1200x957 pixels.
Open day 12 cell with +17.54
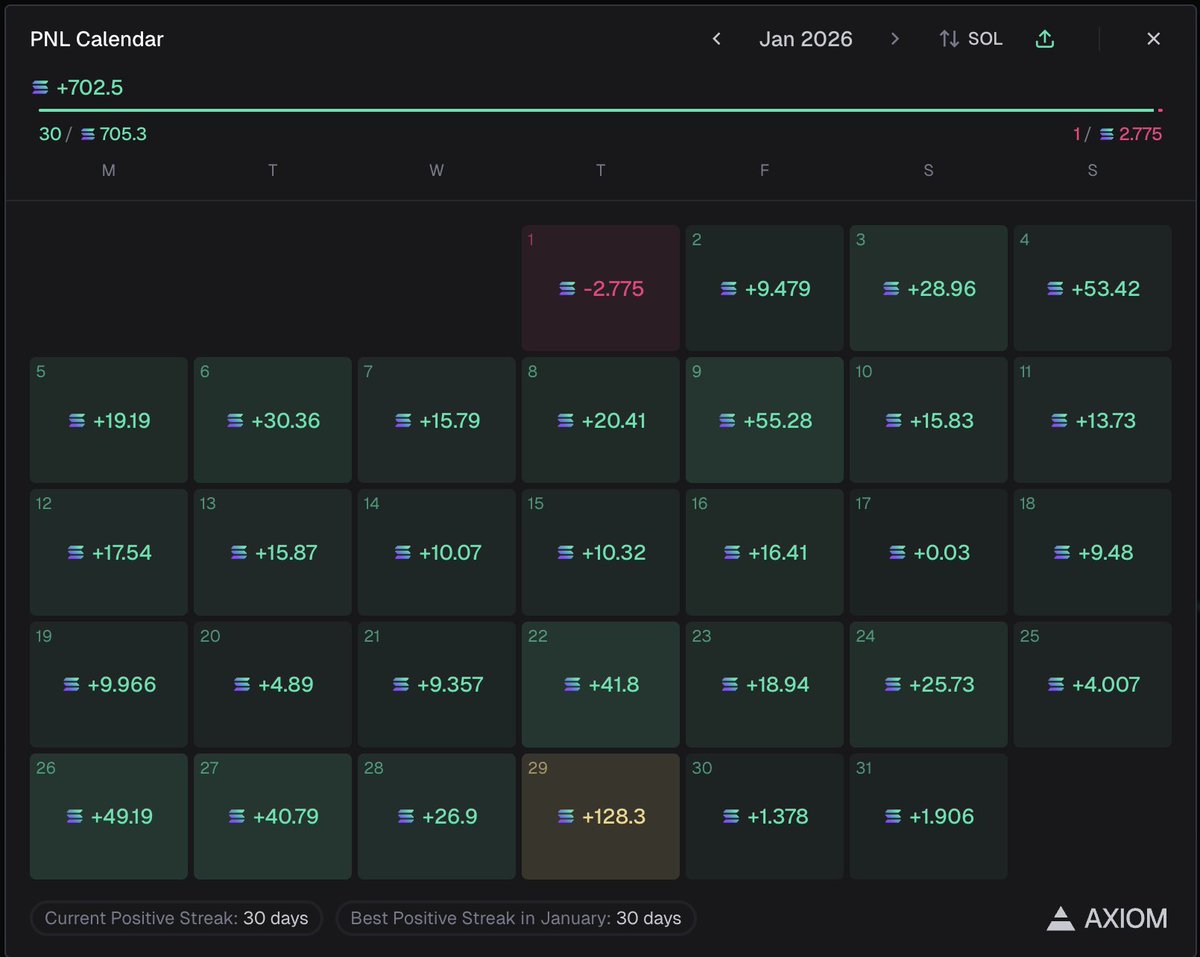(x=109, y=552)
